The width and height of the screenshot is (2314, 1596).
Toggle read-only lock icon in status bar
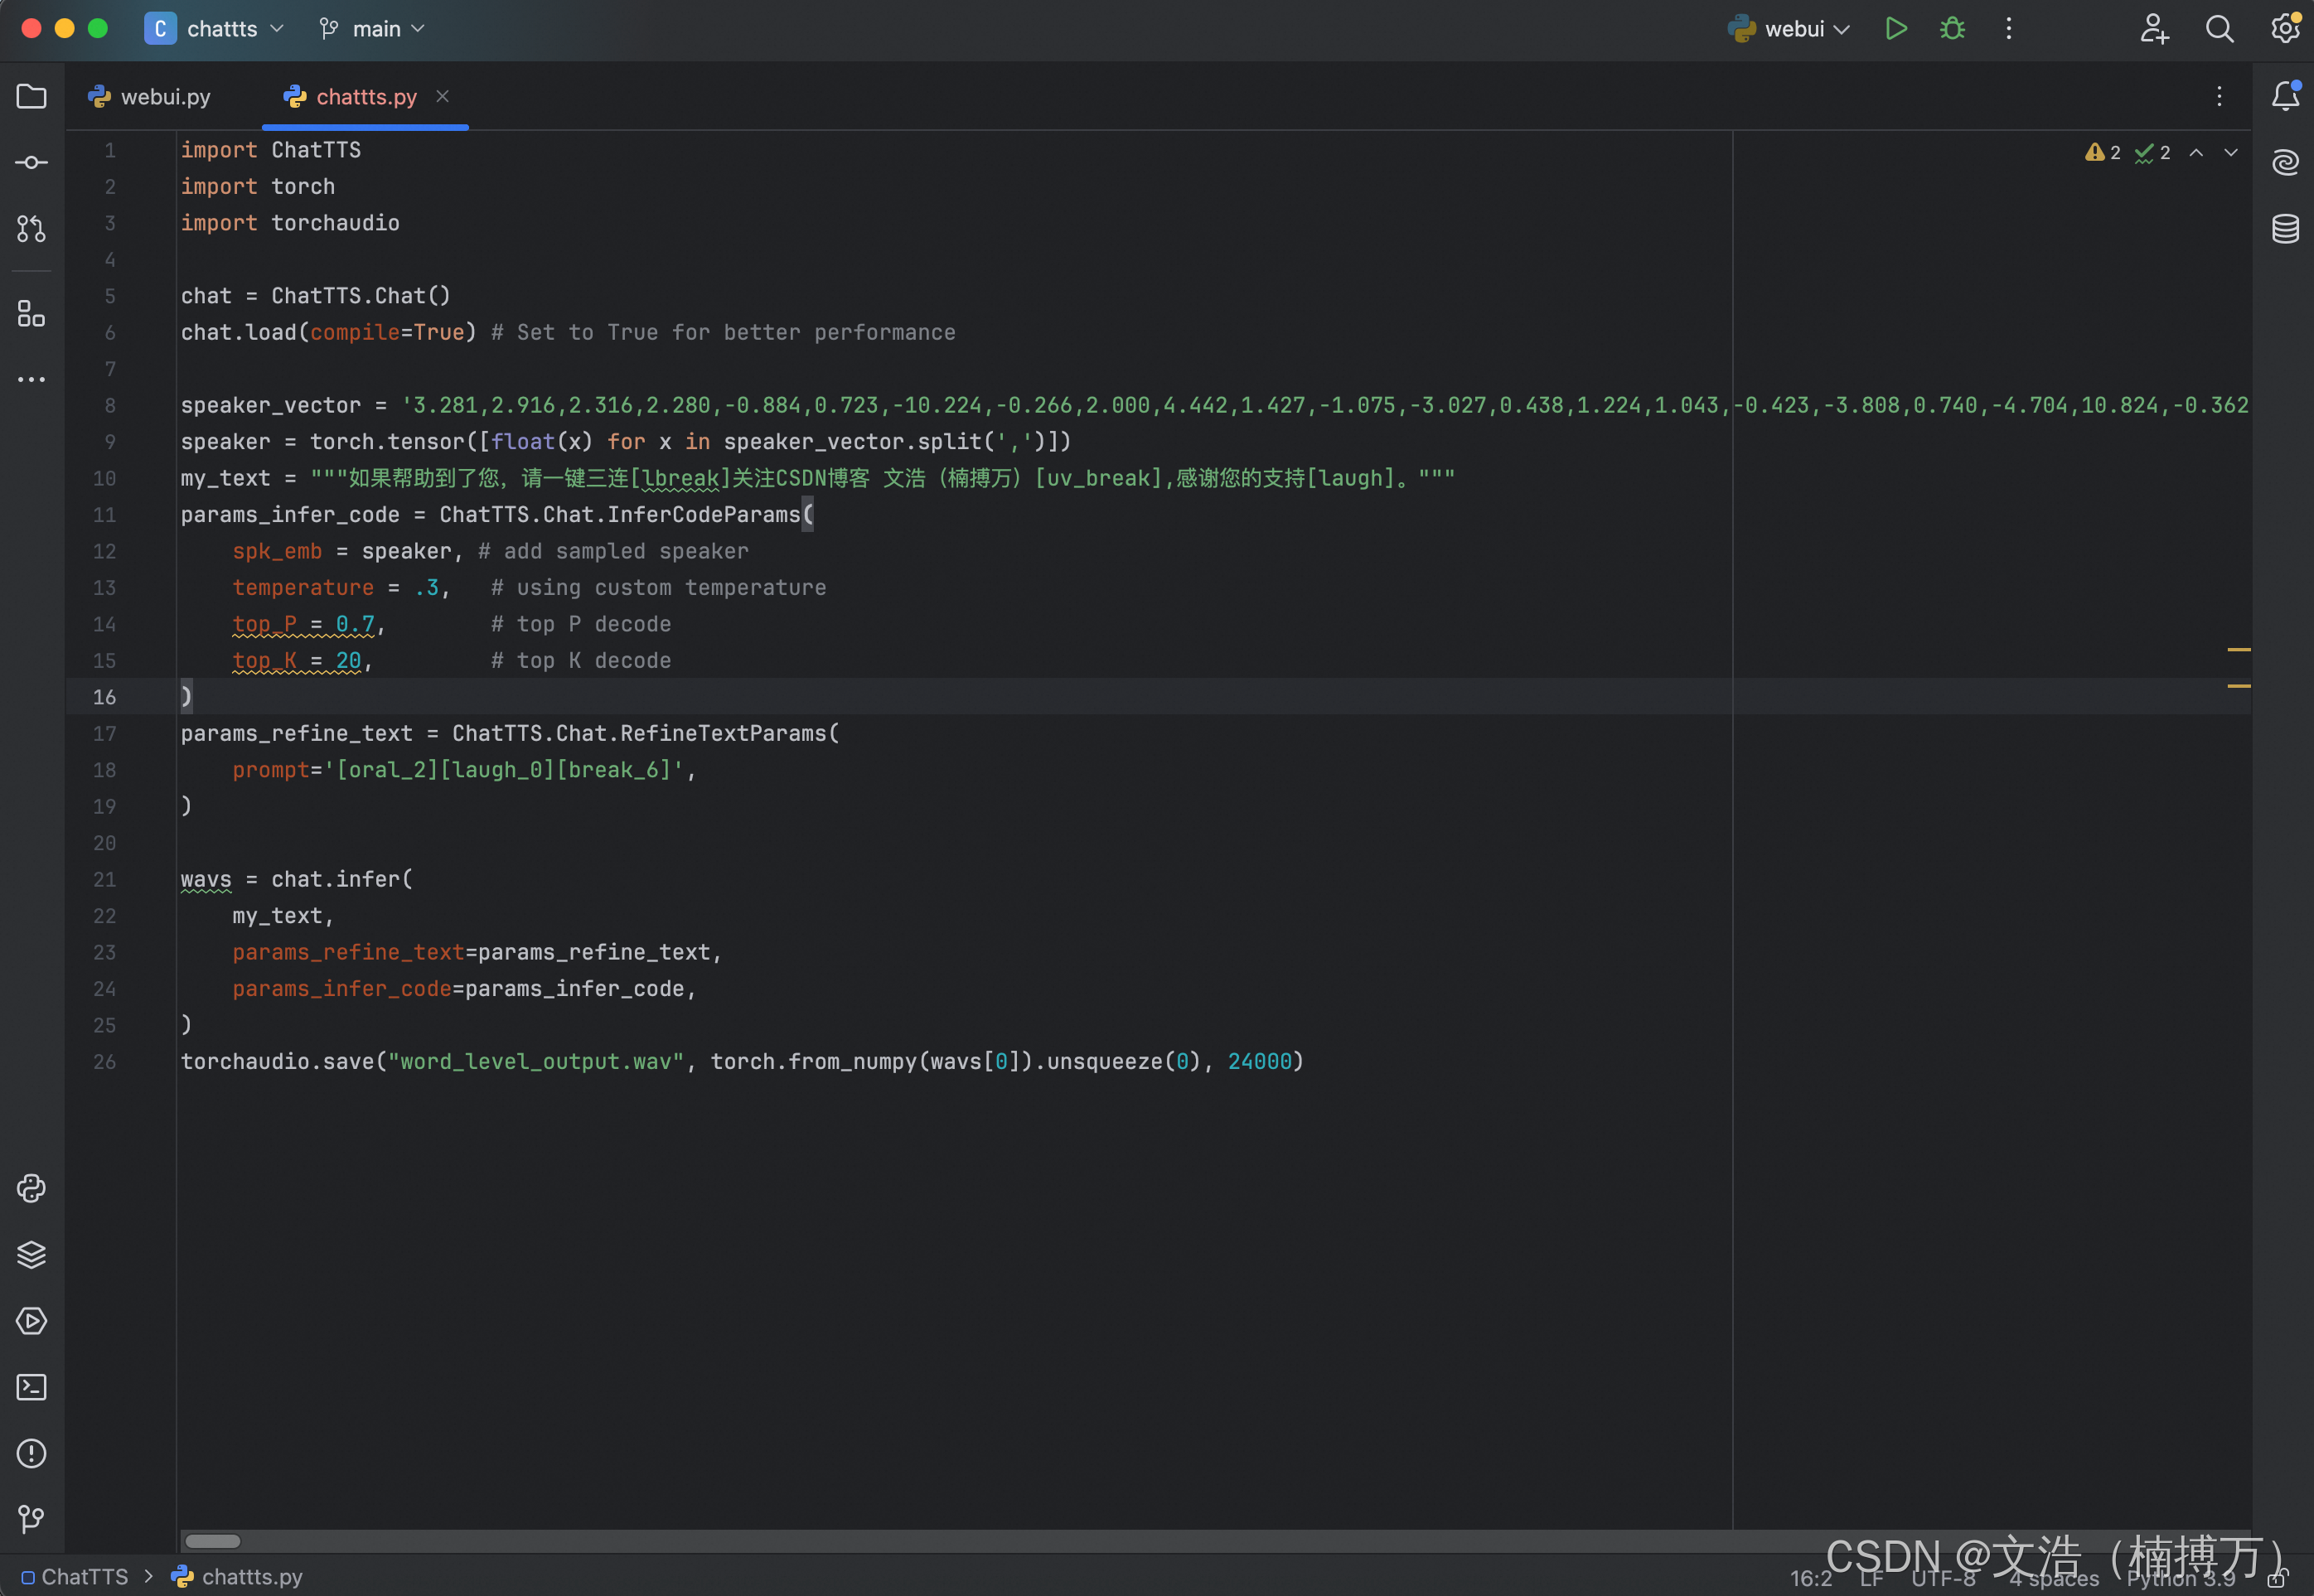point(2278,1577)
